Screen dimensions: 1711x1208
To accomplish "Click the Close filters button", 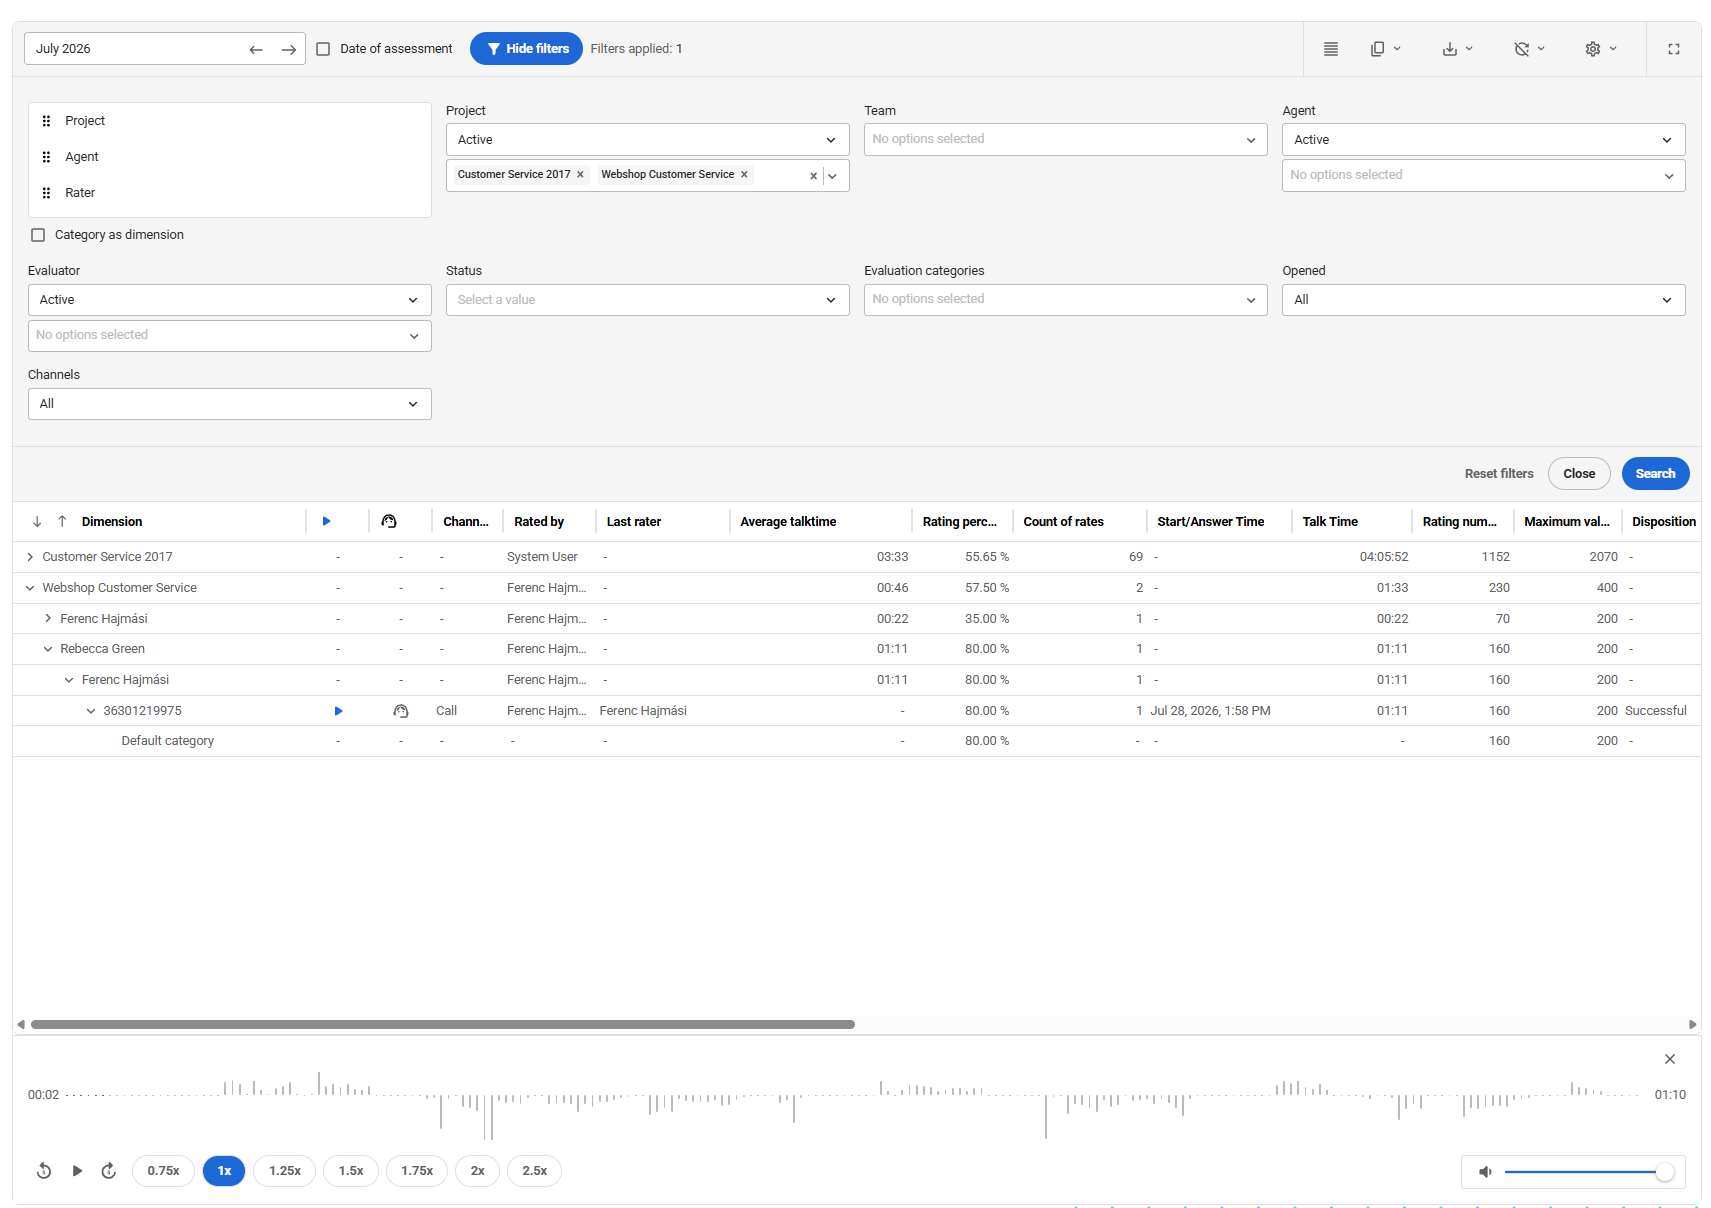I will pos(1579,474).
